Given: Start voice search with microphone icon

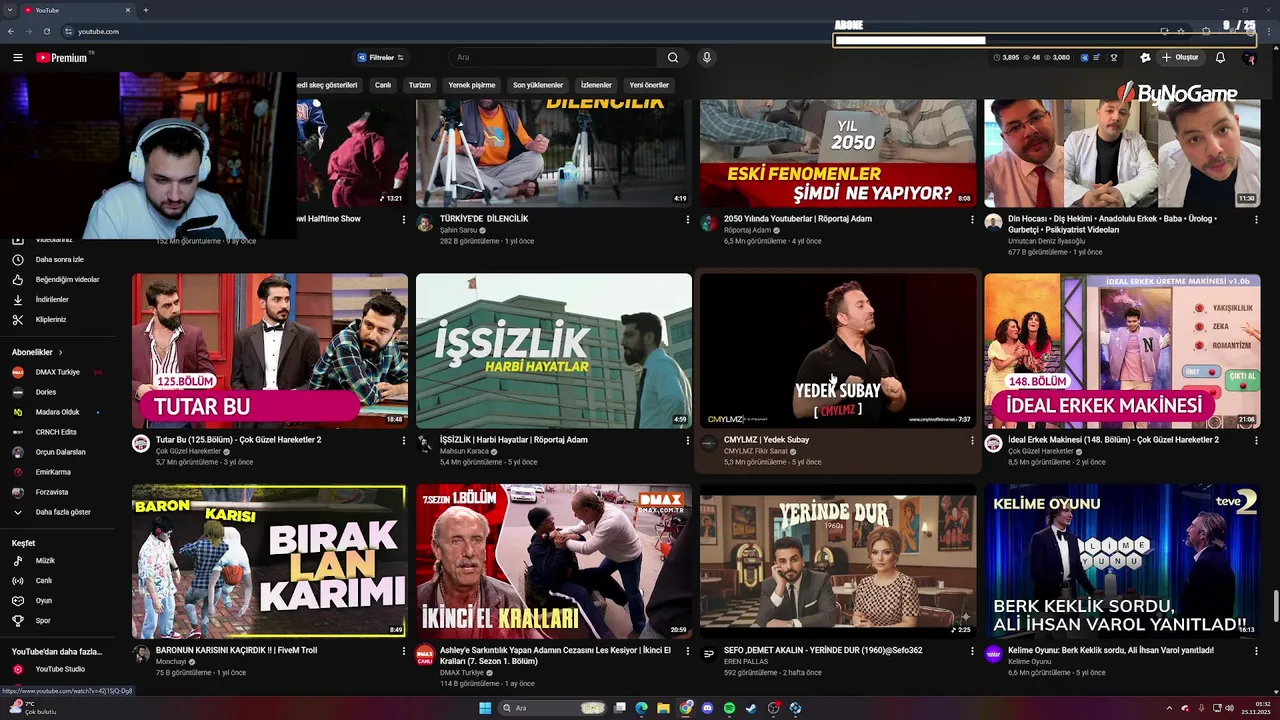Looking at the screenshot, I should point(706,58).
